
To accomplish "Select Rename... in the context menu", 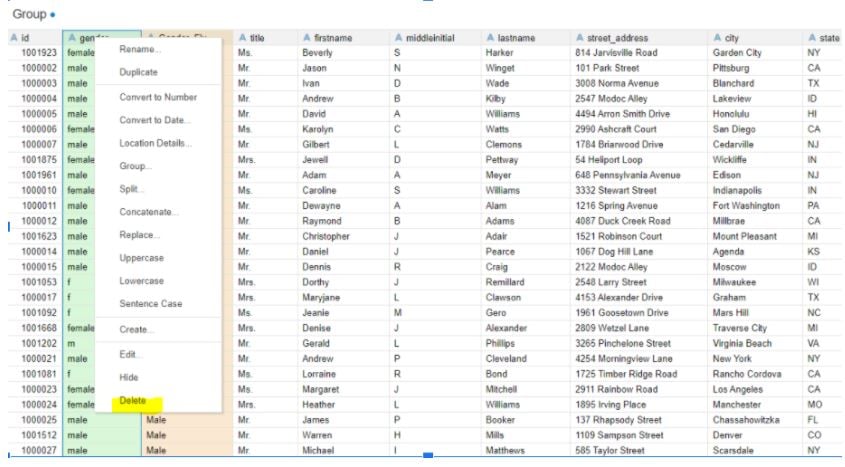I will point(139,50).
